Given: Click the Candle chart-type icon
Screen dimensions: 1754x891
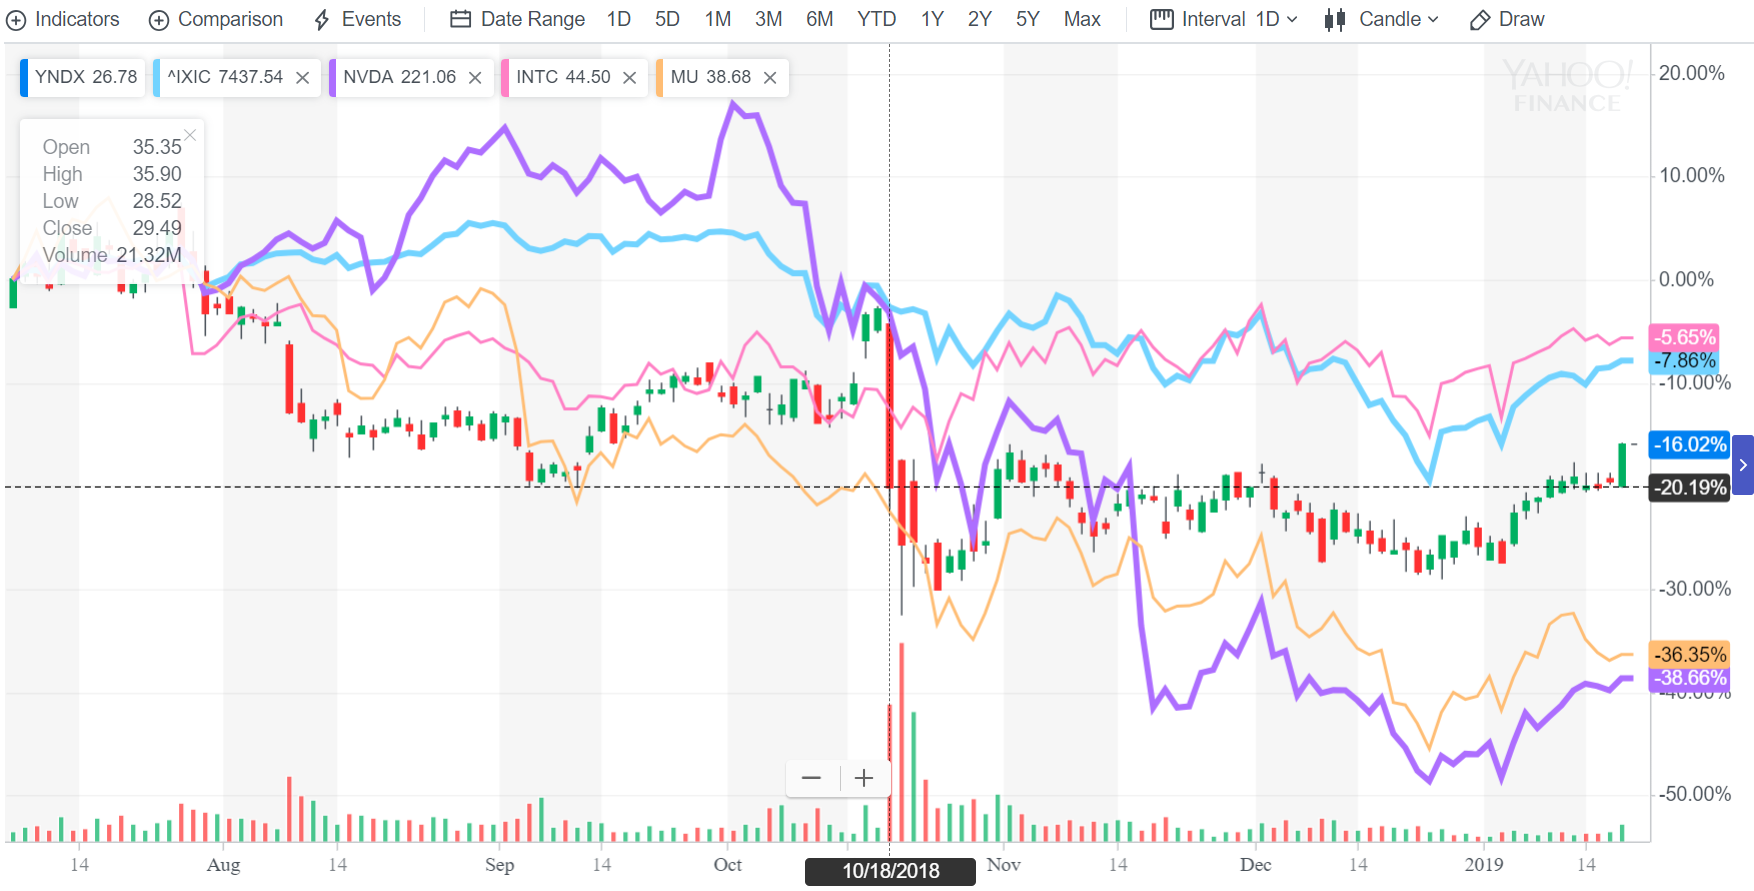Looking at the screenshot, I should click(x=1335, y=20).
